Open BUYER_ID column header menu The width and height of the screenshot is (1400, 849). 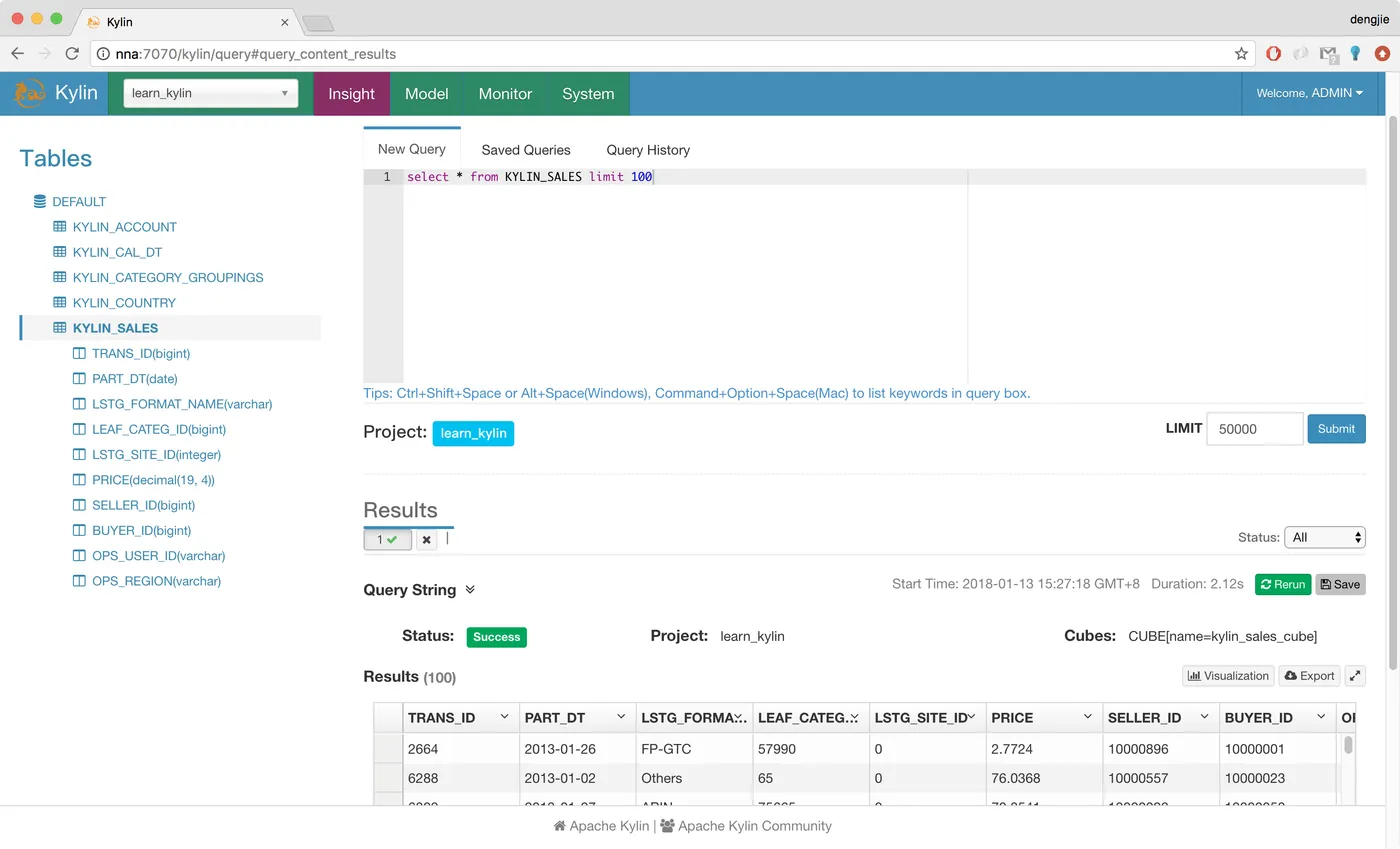[1321, 717]
